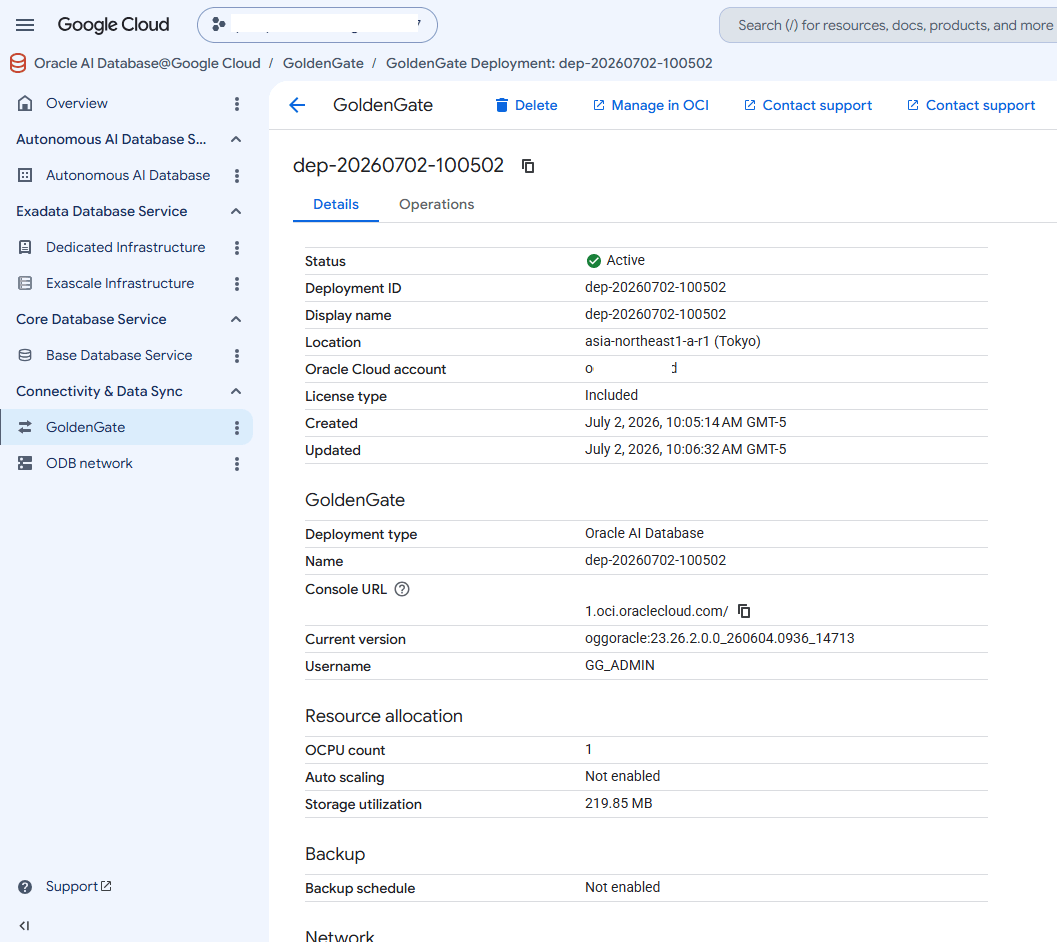Viewport: 1057px width, 942px height.
Task: Click the GoldenGate swap arrows icon
Action: pos(25,428)
